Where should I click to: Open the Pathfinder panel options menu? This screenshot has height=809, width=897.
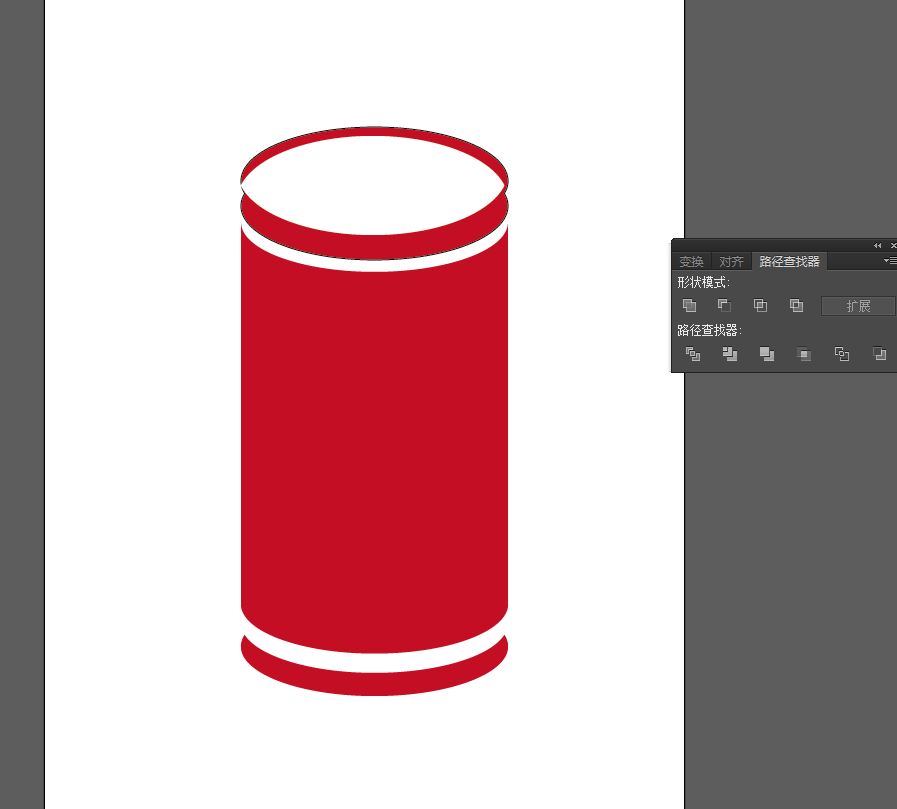[890, 261]
